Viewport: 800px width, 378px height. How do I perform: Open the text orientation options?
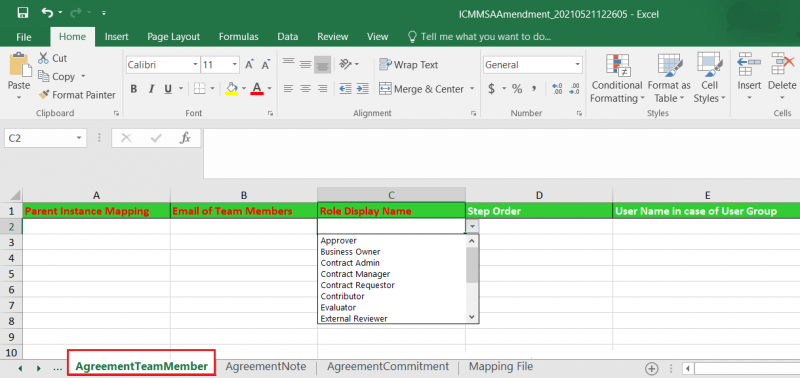348,64
